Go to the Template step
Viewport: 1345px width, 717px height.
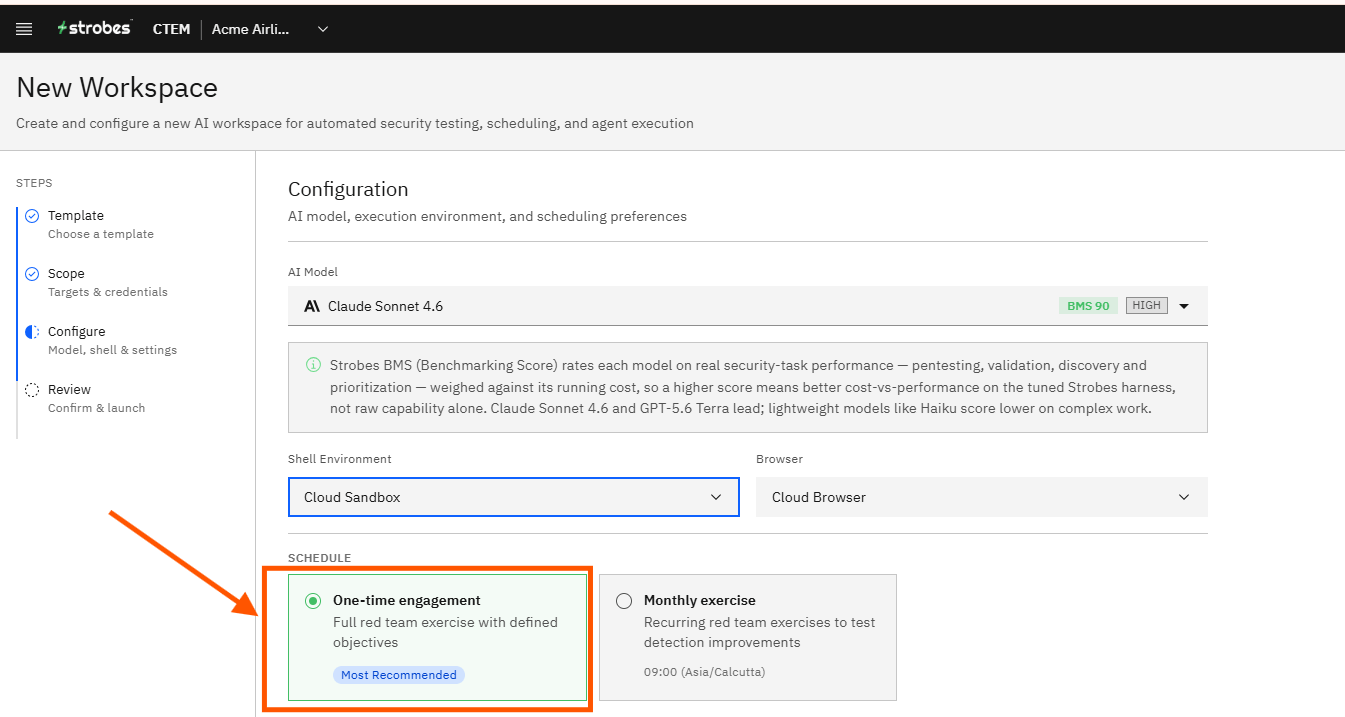click(76, 215)
